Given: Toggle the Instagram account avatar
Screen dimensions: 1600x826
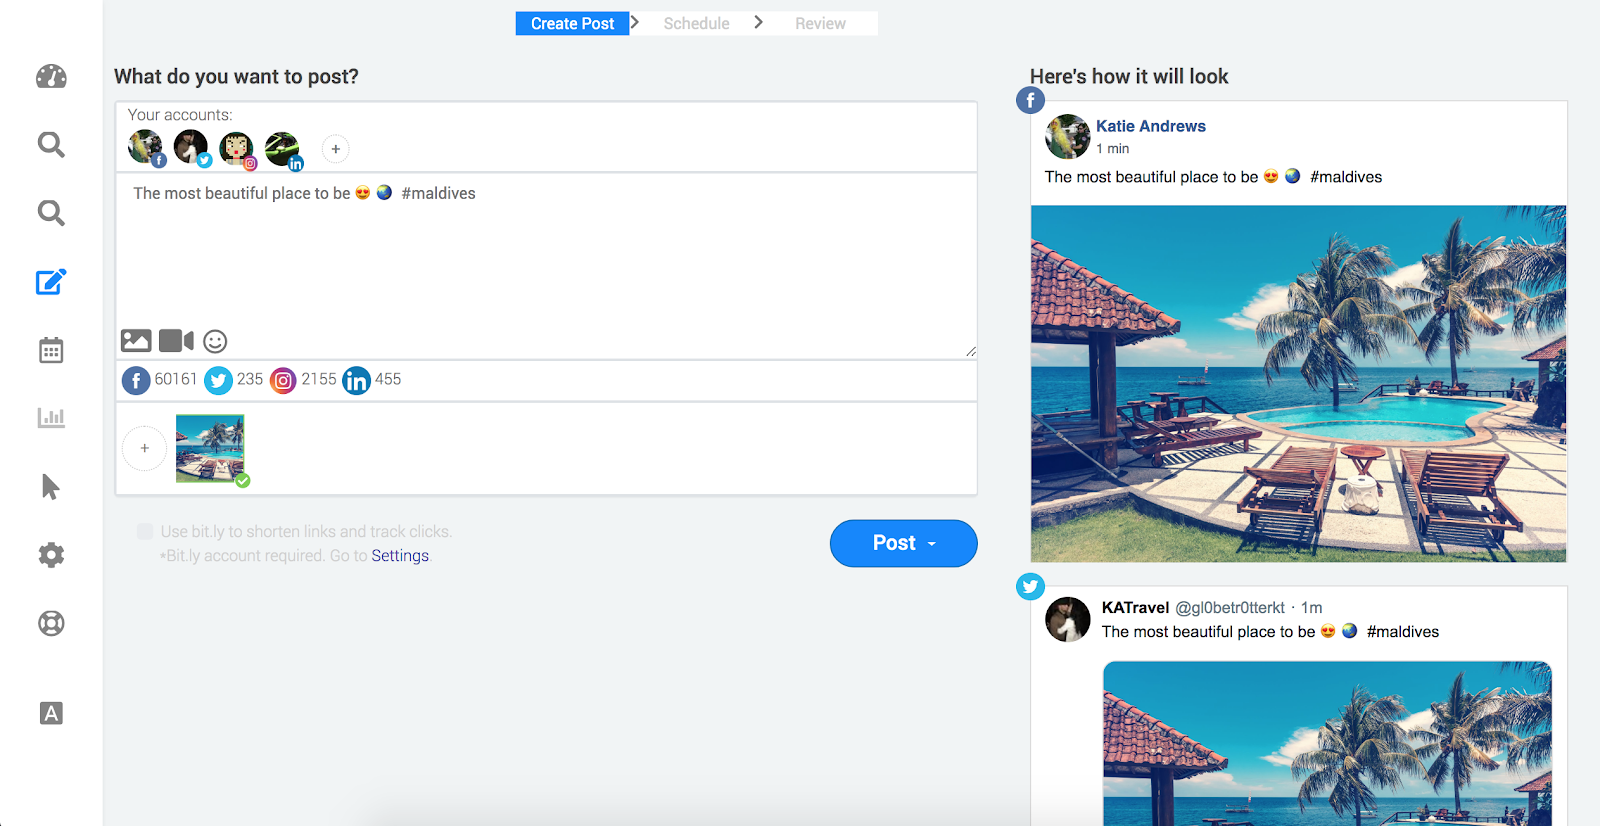Looking at the screenshot, I should 238,150.
